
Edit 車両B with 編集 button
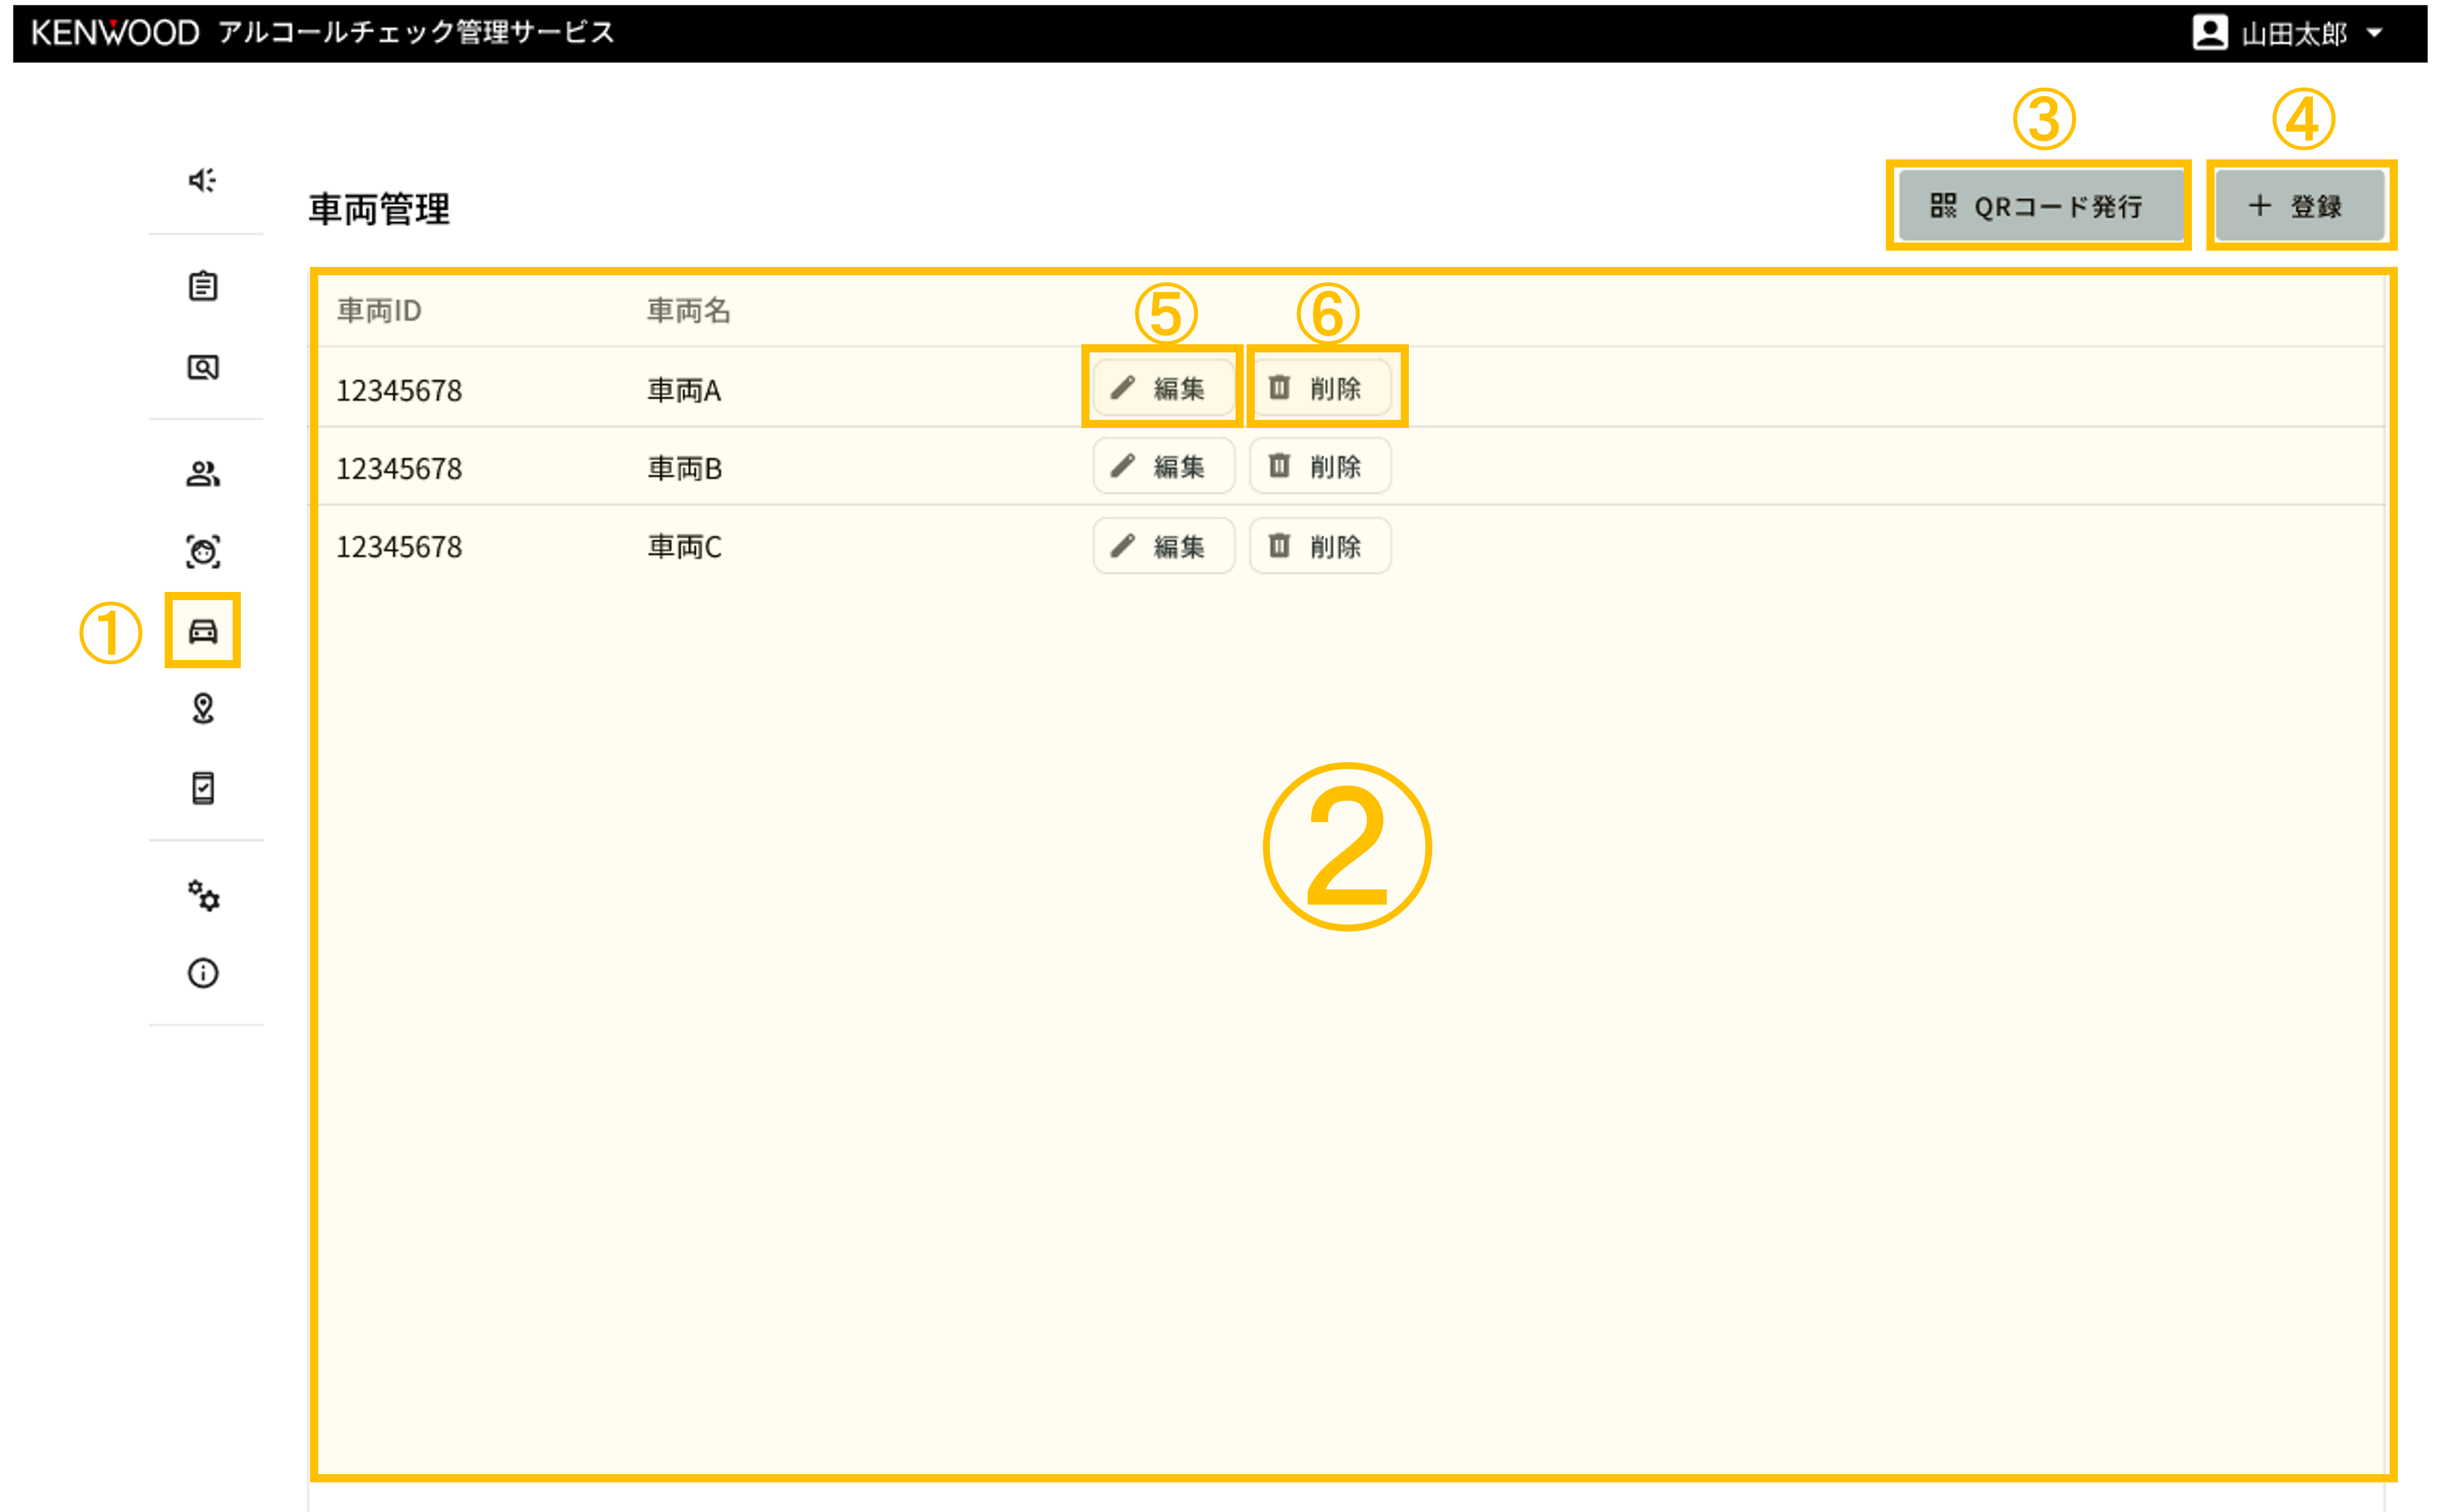point(1162,466)
